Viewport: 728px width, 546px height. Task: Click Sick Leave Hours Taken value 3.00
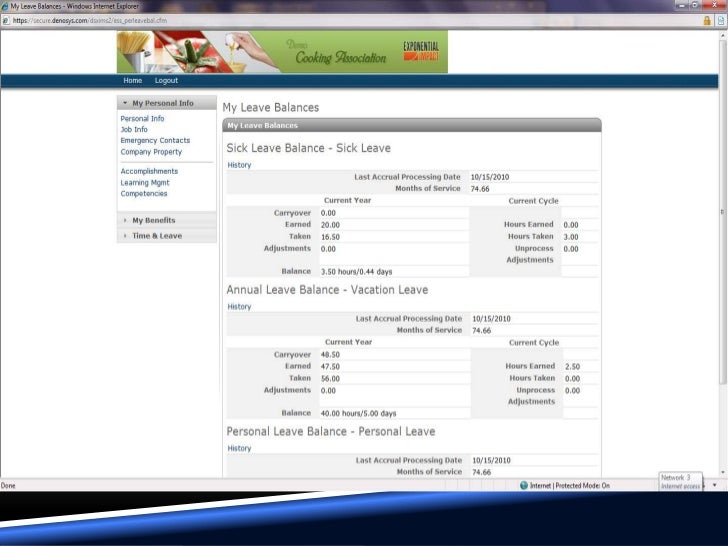coord(571,237)
